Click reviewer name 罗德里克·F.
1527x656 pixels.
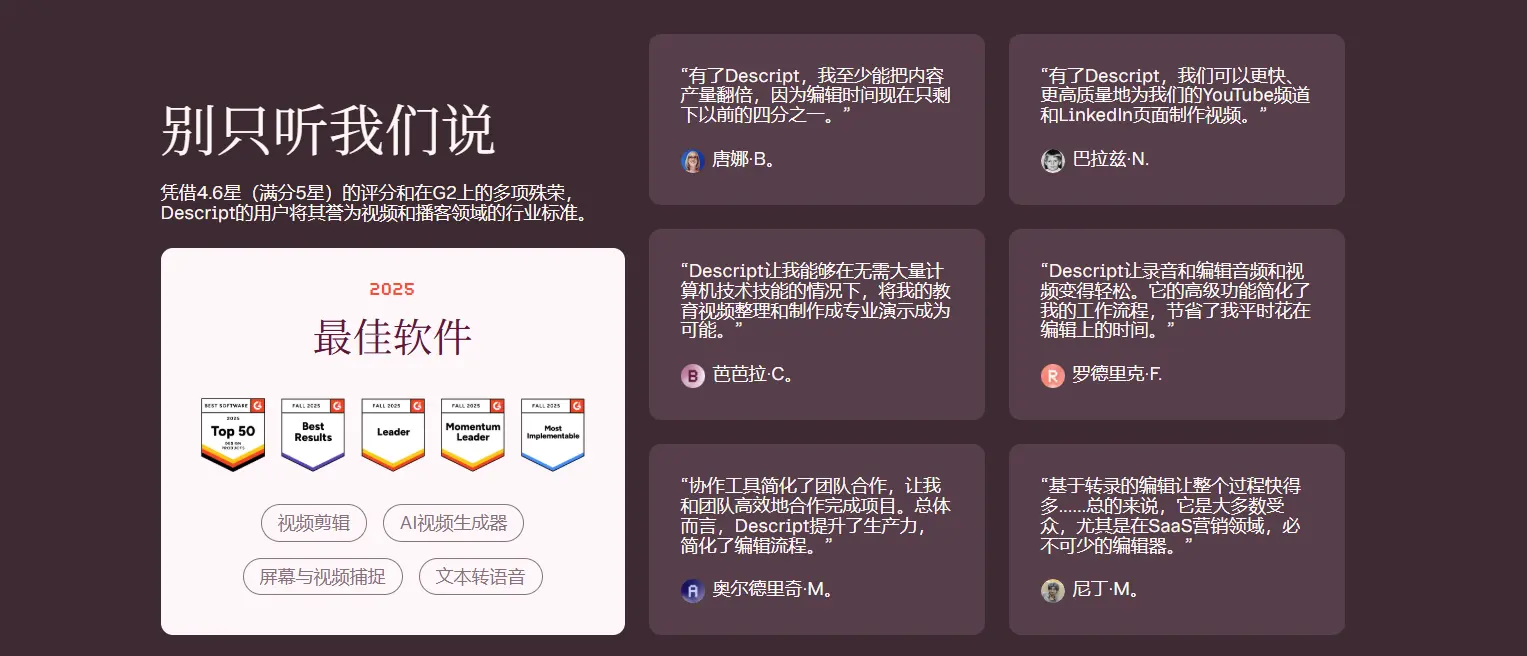pos(1117,376)
